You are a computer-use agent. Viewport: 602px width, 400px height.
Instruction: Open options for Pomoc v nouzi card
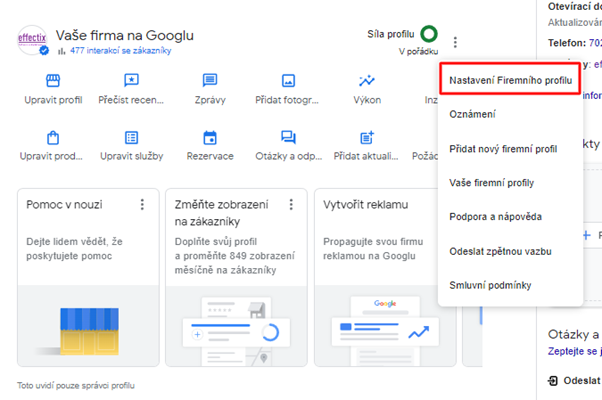(x=142, y=205)
